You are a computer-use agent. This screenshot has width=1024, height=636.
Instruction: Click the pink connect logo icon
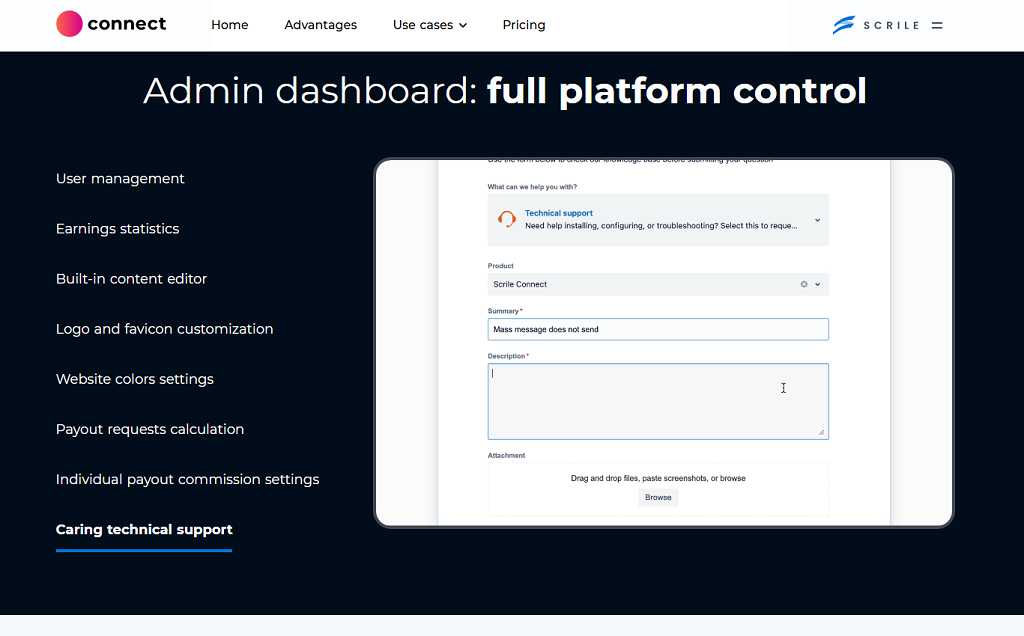pyautogui.click(x=68, y=23)
